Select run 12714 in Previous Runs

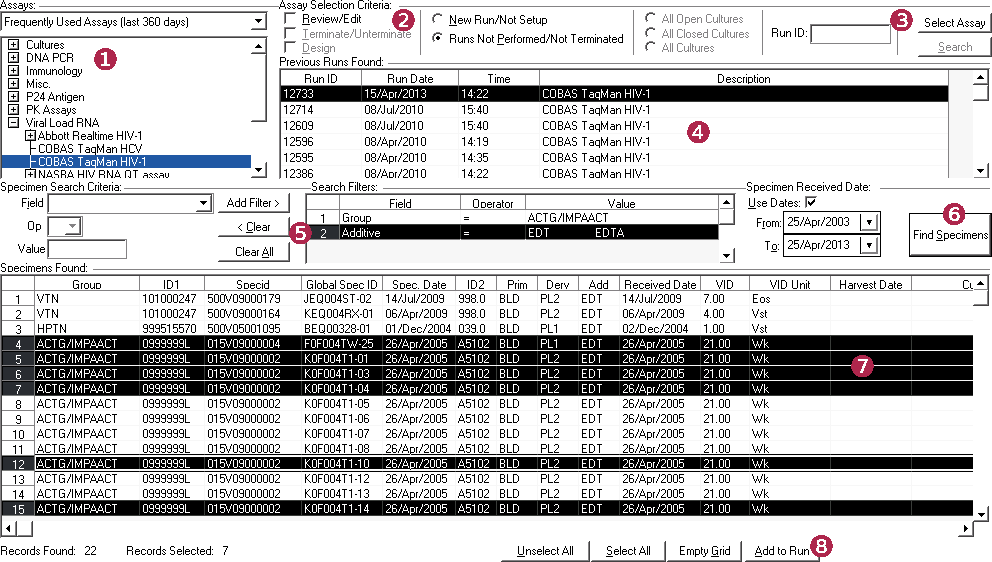coord(614,109)
